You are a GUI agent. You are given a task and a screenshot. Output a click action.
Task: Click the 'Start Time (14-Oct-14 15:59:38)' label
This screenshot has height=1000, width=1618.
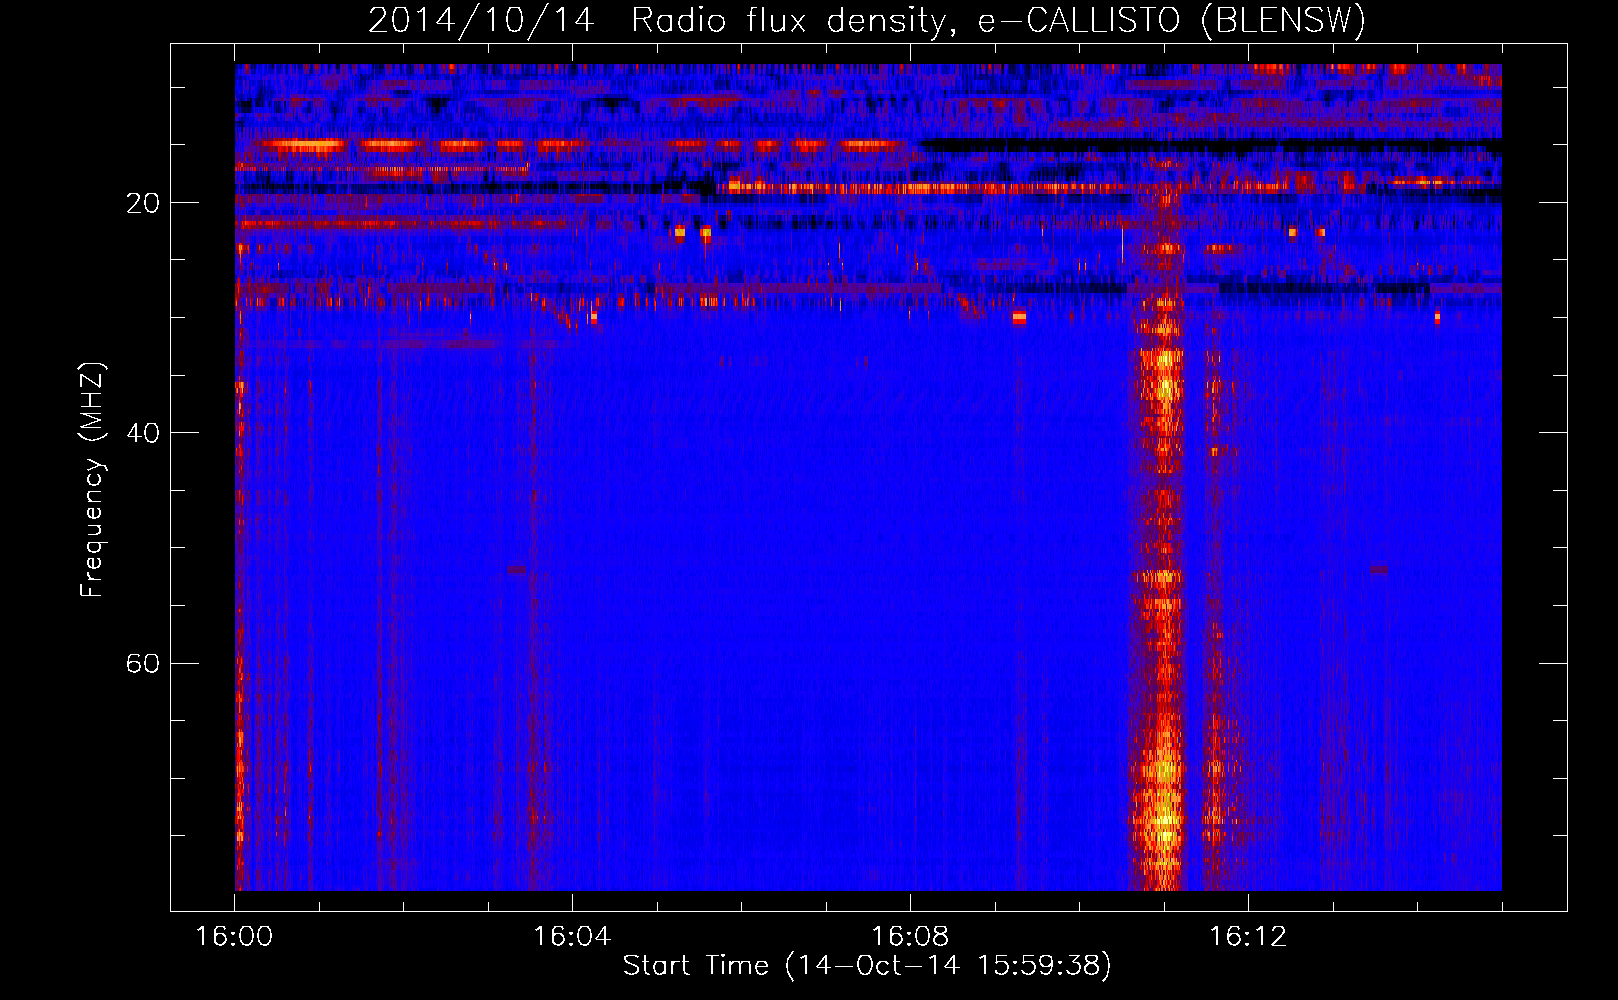click(867, 965)
